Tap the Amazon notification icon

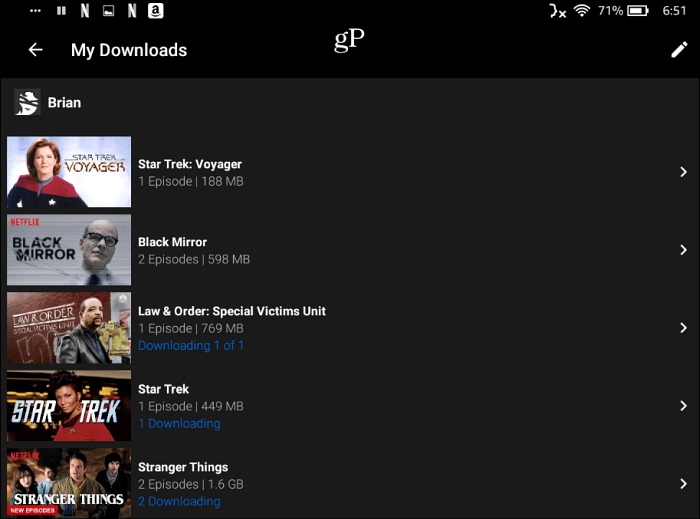[x=155, y=10]
